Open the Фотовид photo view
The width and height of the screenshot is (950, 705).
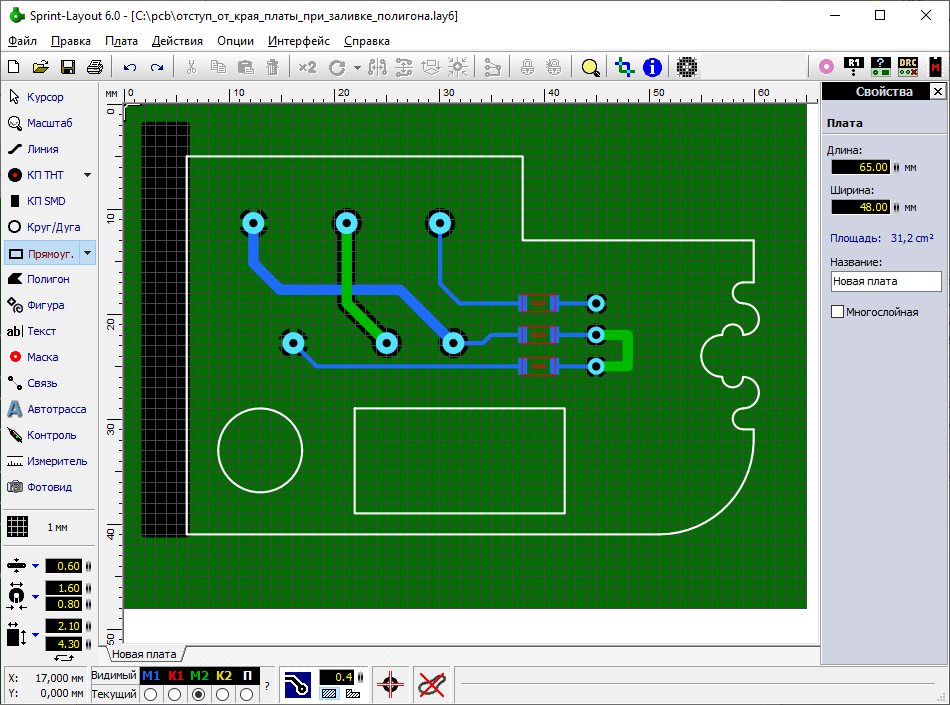(x=45, y=487)
